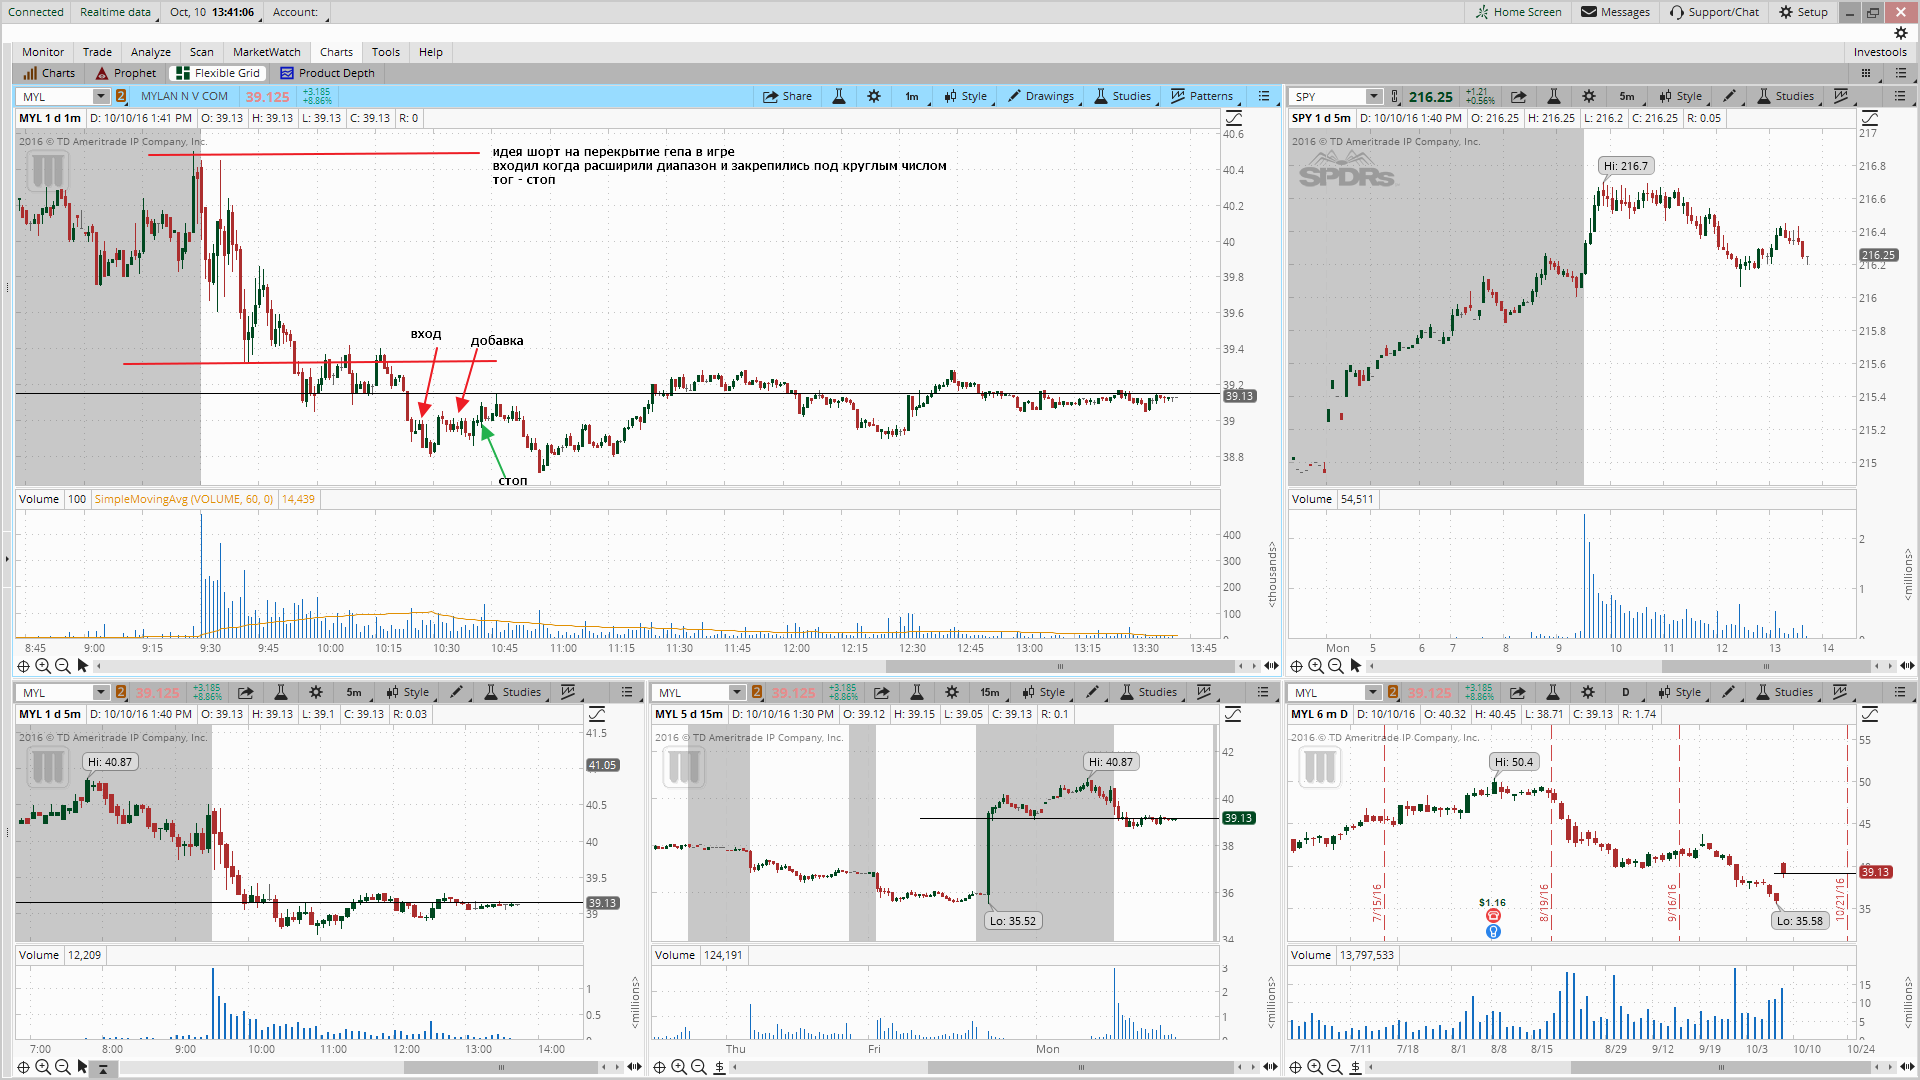Select pointer cursor tool under main chart
This screenshot has width=1920, height=1080.
pyautogui.click(x=83, y=666)
